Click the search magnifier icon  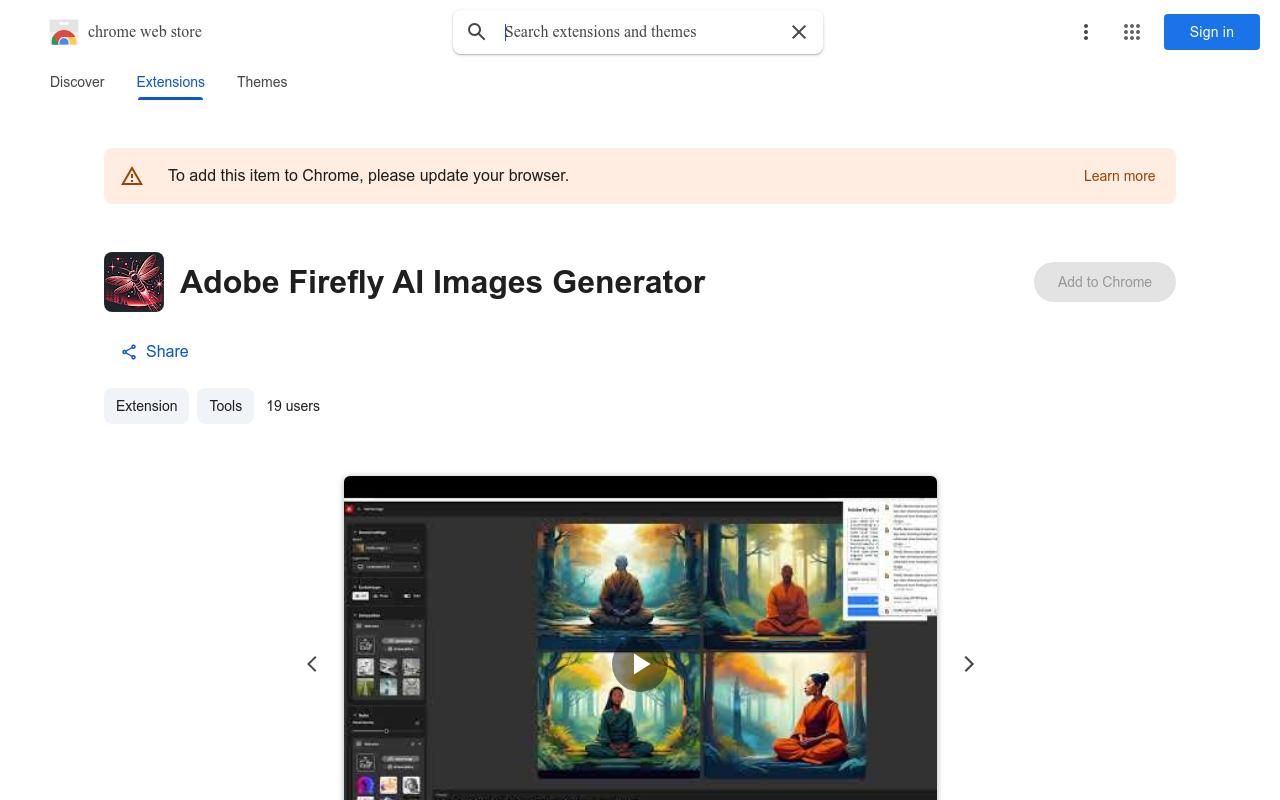[477, 32]
